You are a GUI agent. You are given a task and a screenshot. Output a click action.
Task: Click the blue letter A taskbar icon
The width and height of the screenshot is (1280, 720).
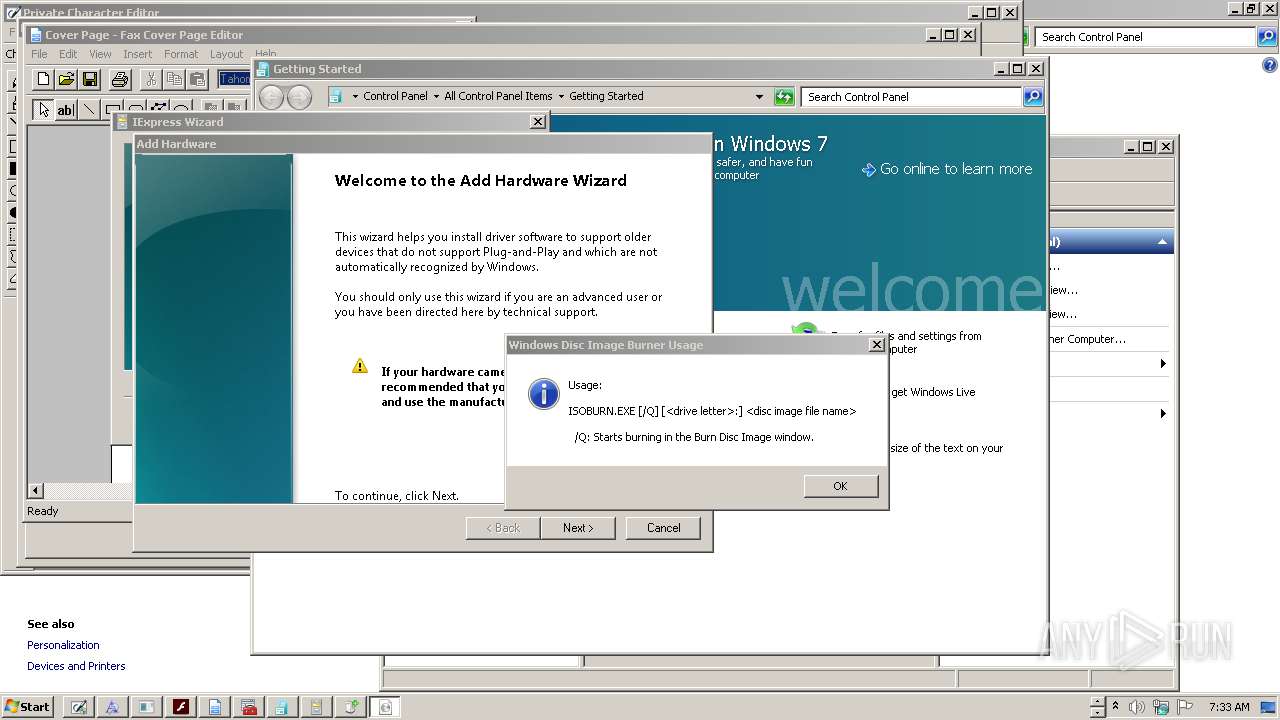111,707
